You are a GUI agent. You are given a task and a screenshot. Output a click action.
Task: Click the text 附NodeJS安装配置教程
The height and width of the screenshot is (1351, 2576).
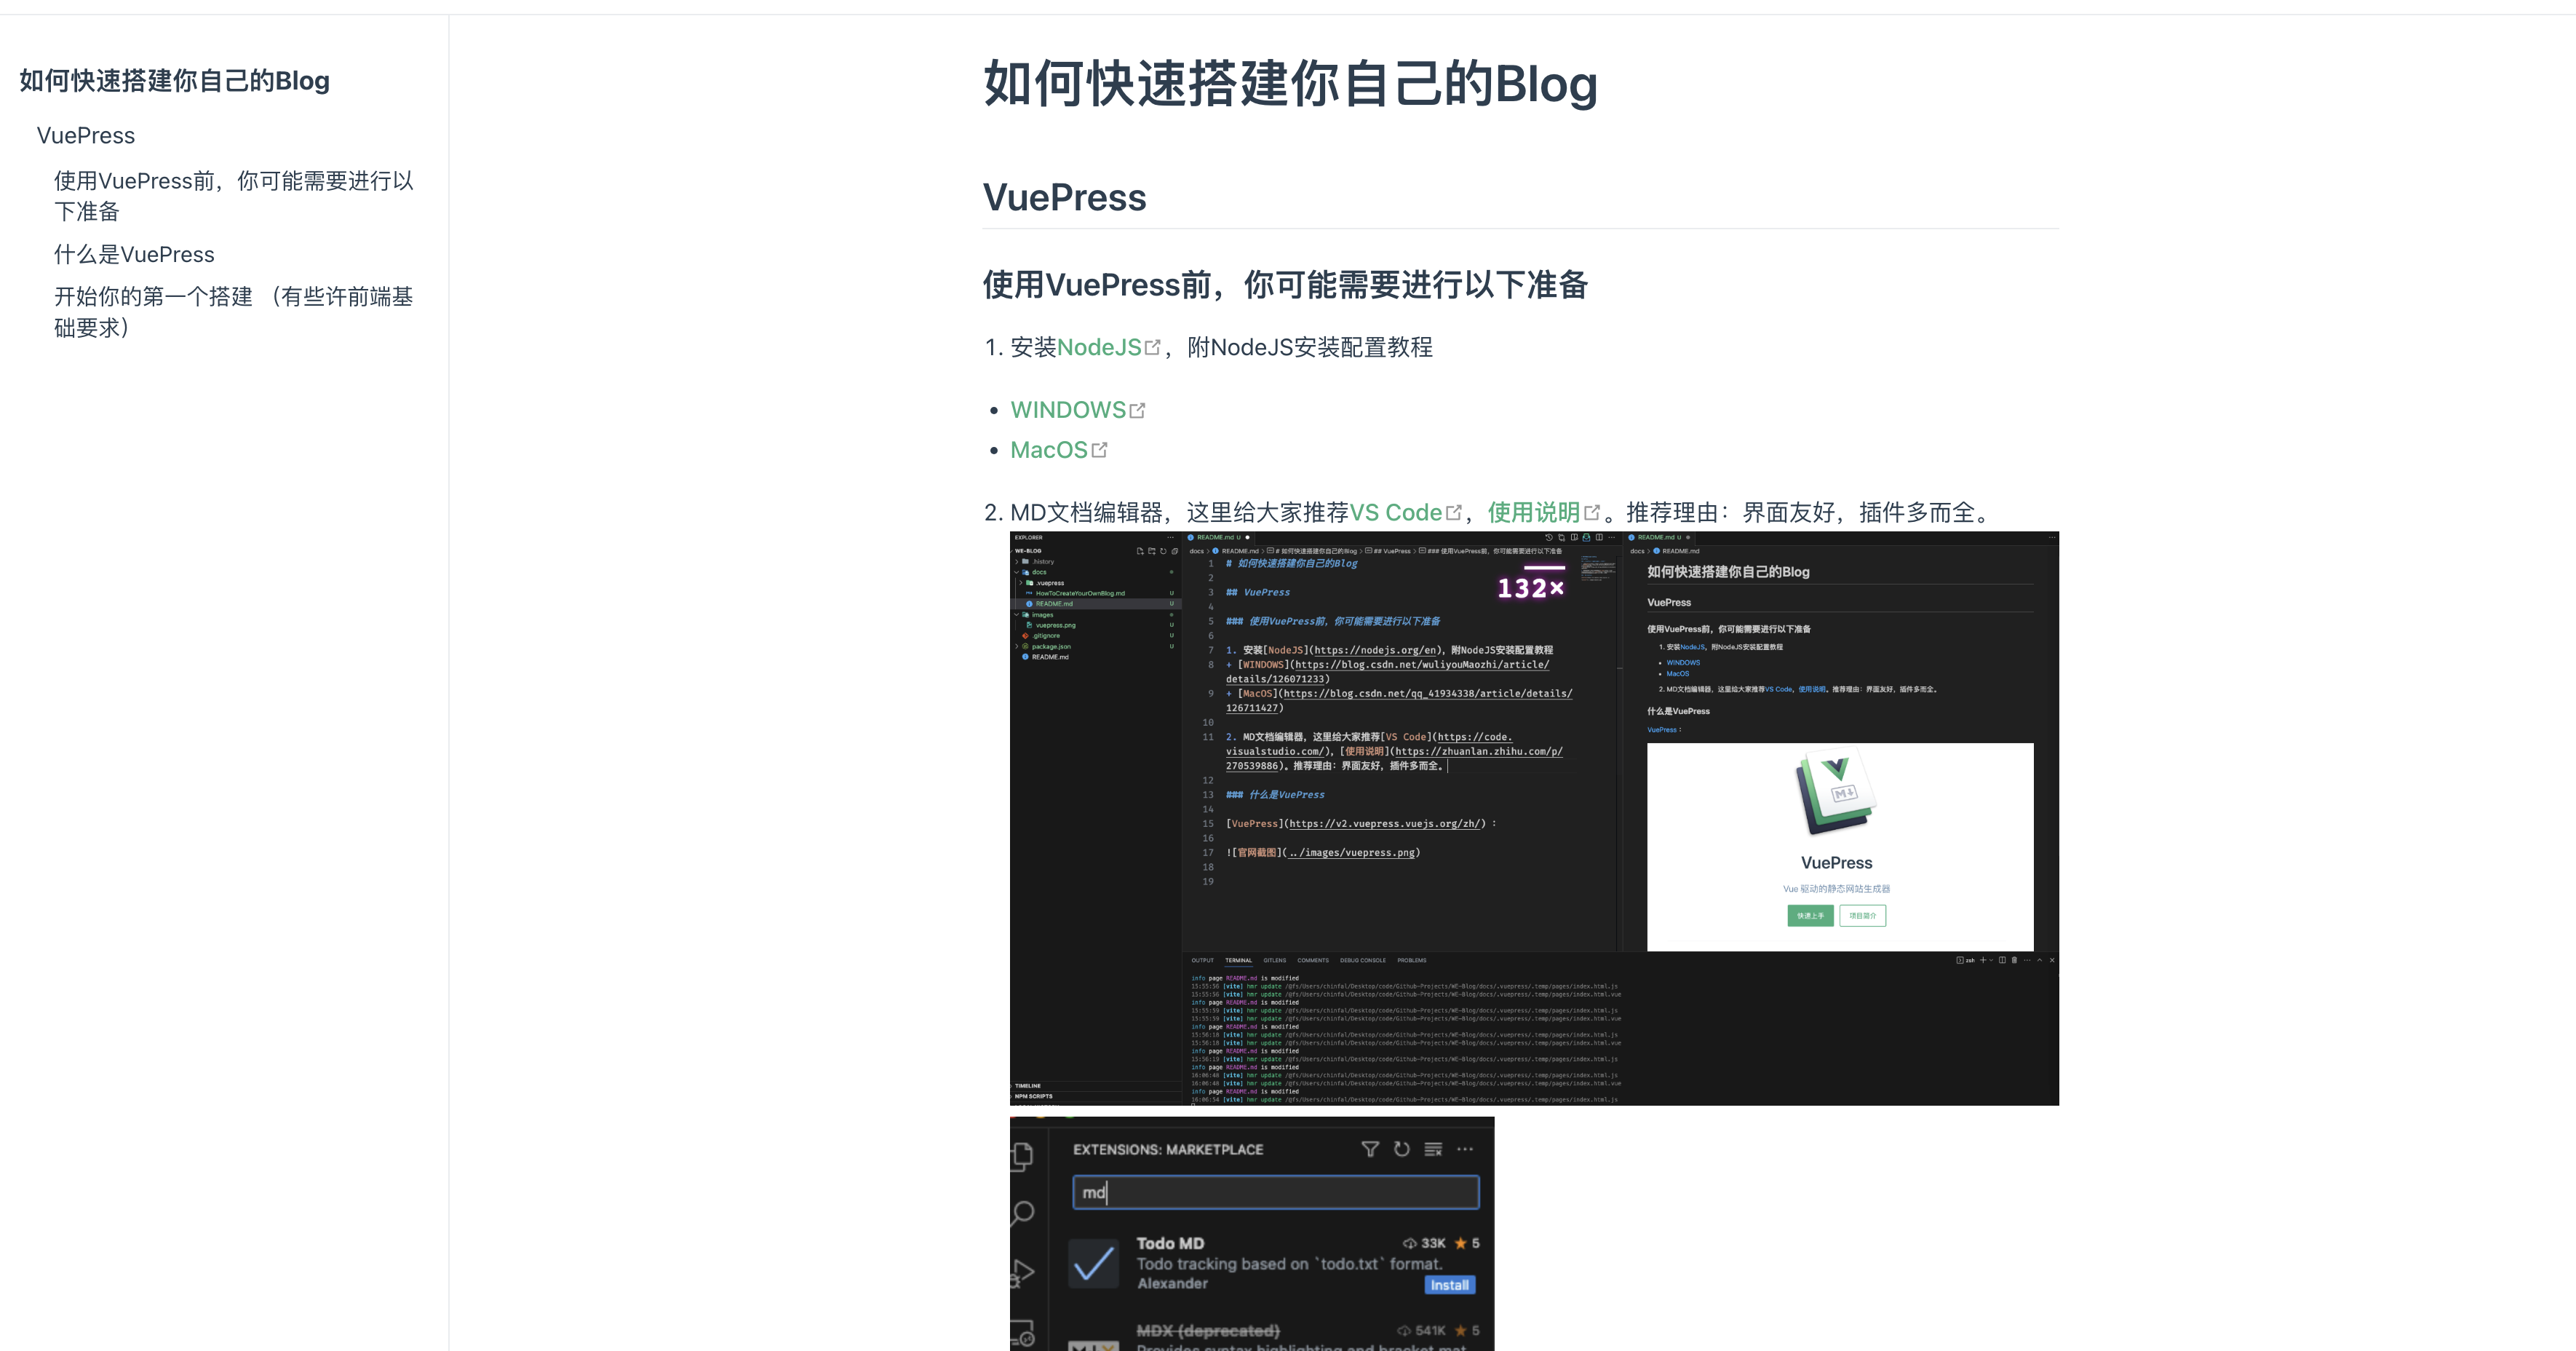(1310, 348)
